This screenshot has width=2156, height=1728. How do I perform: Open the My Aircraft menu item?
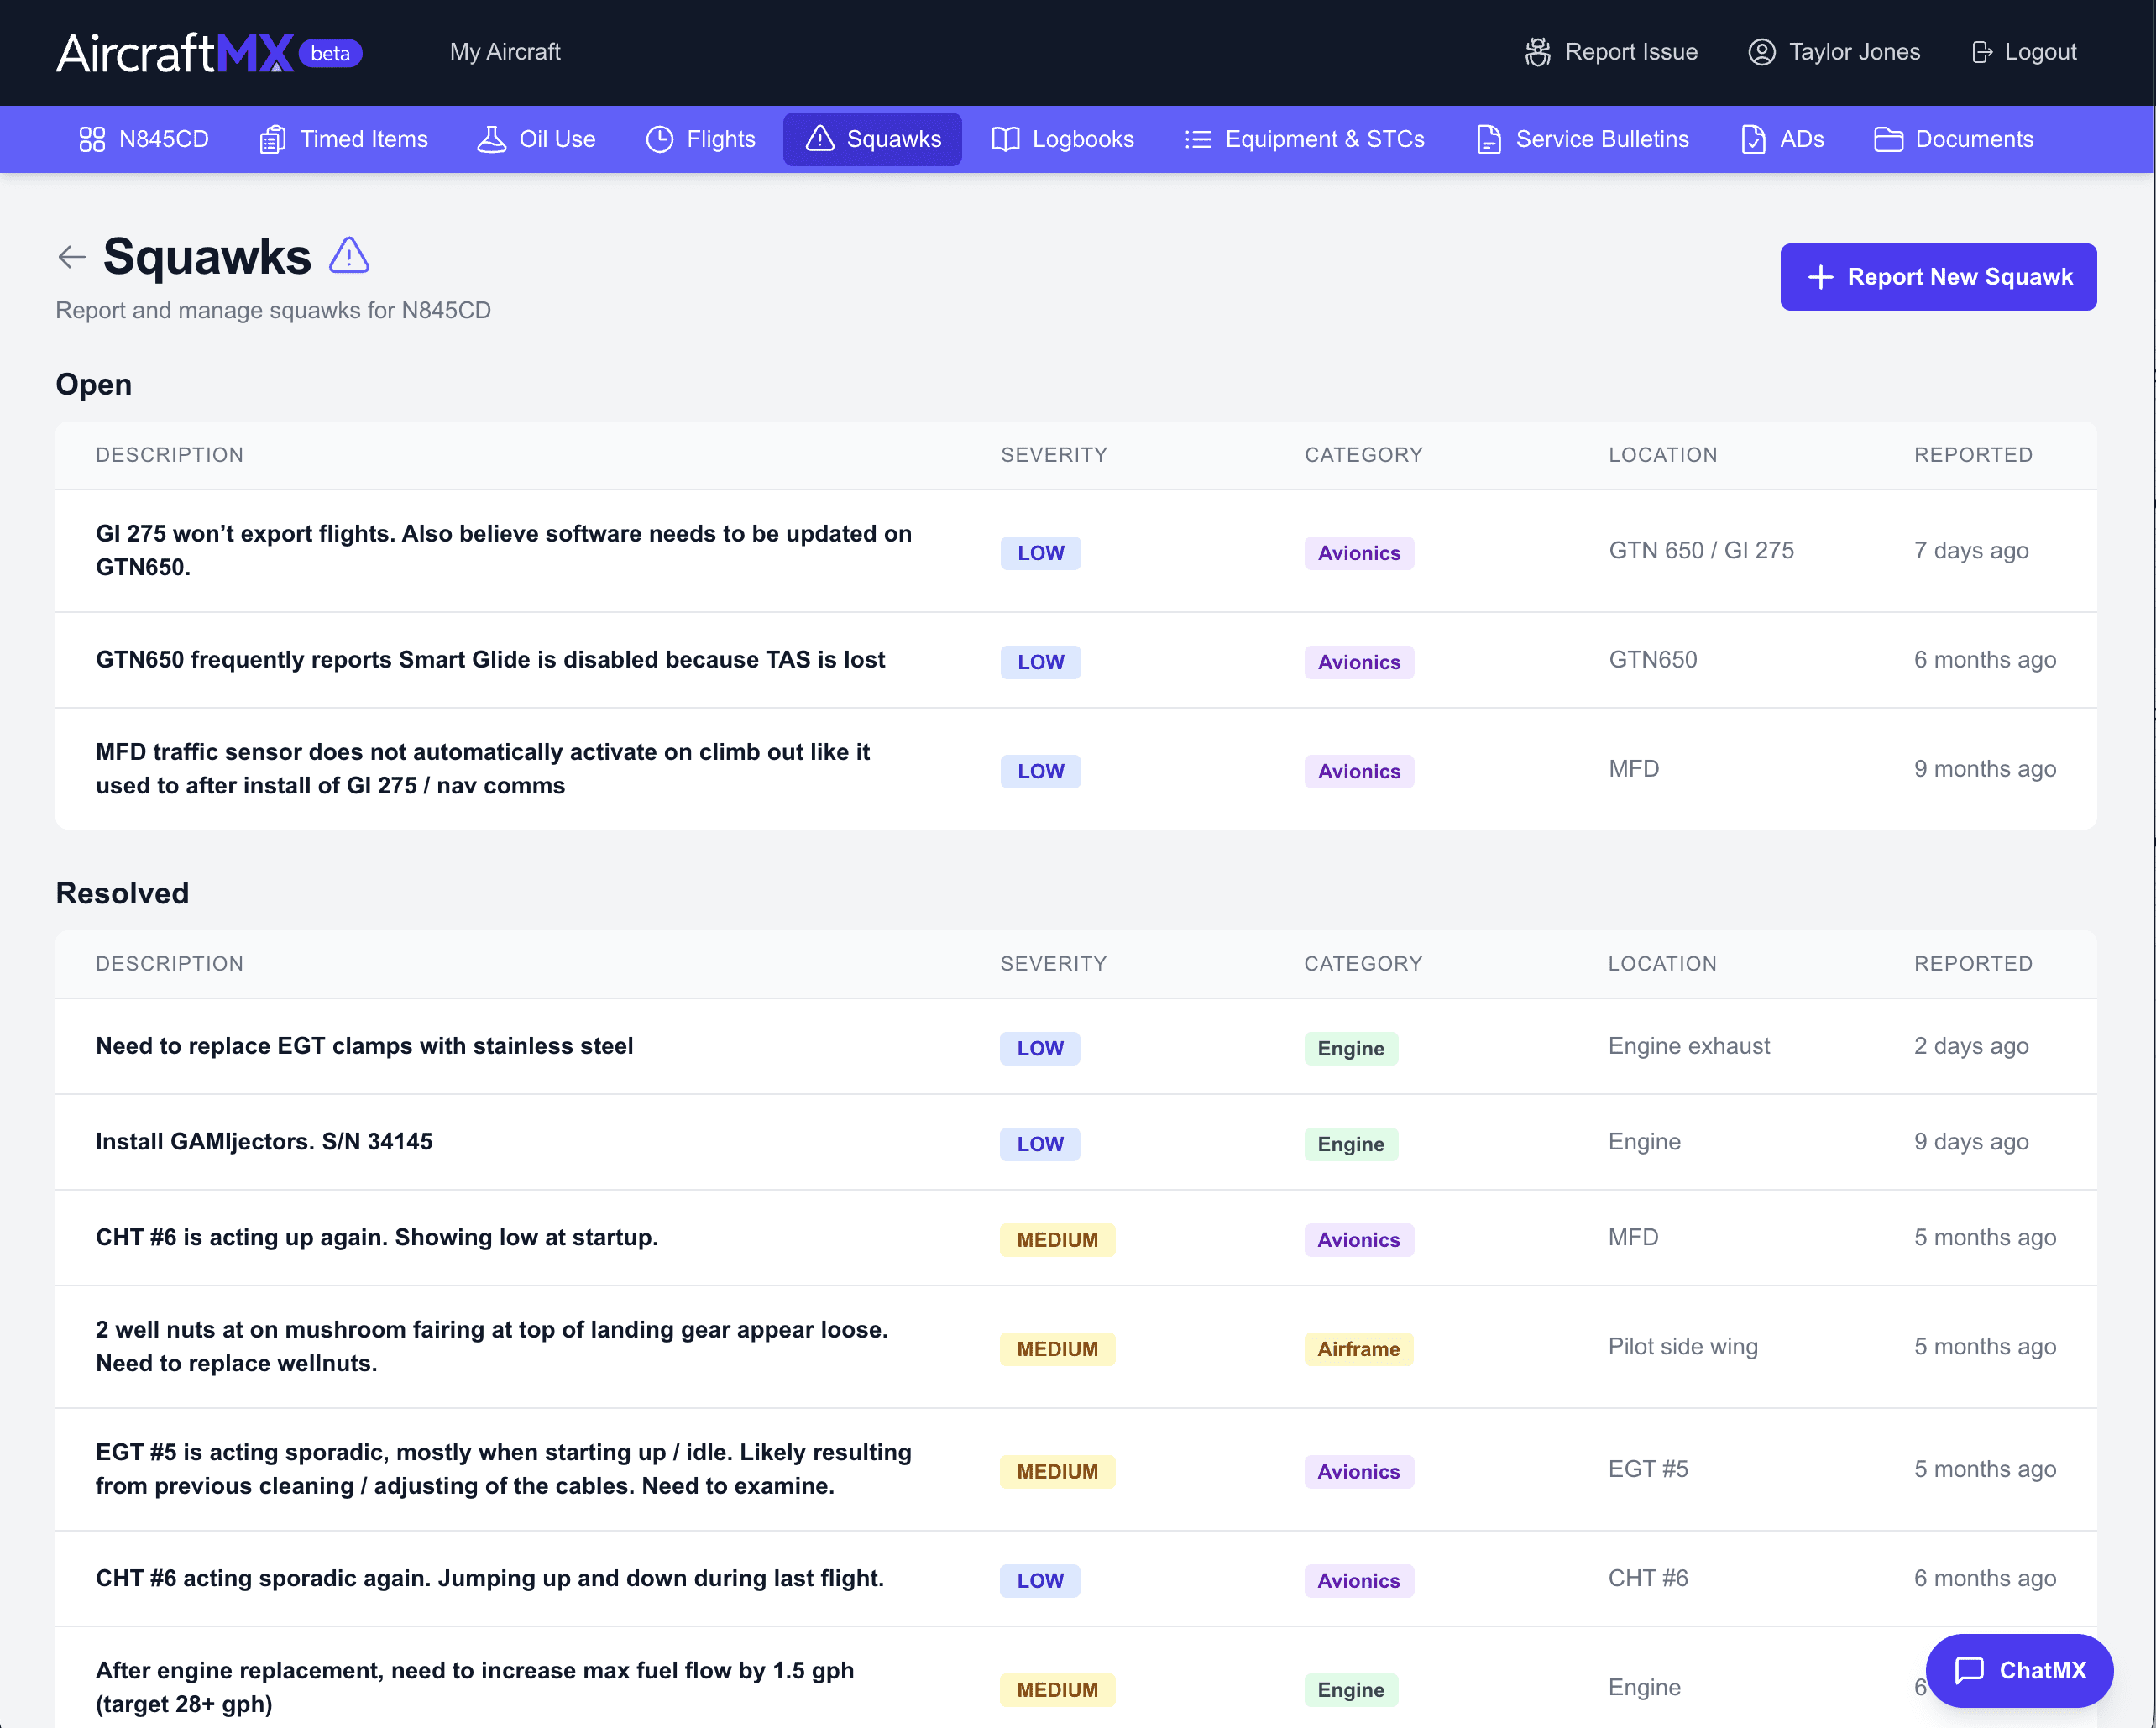[x=505, y=51]
